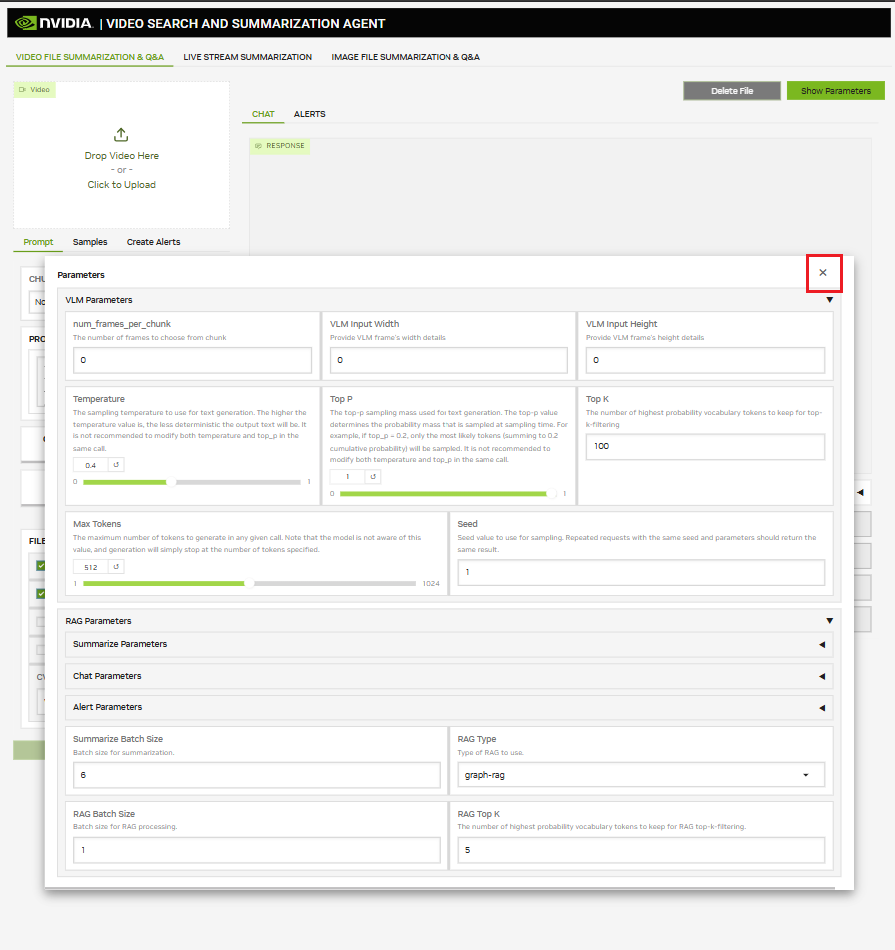Image resolution: width=895 pixels, height=950 pixels.
Task: Open the Image File Summarization & Q&A tab
Action: [x=405, y=57]
